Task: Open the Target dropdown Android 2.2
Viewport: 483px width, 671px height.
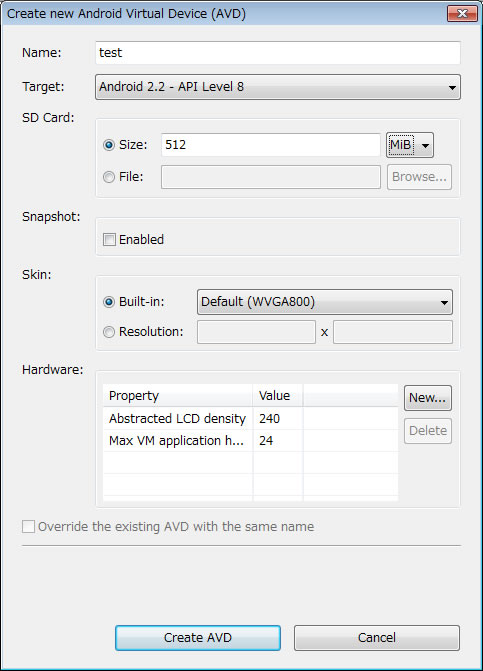Action: (278, 87)
